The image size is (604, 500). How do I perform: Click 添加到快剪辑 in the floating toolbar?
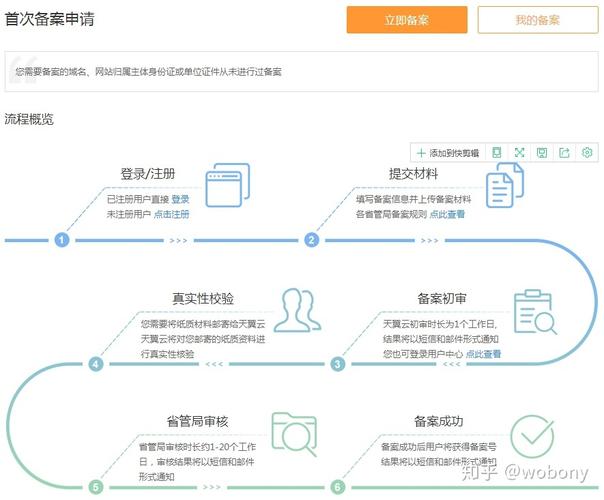(448, 153)
